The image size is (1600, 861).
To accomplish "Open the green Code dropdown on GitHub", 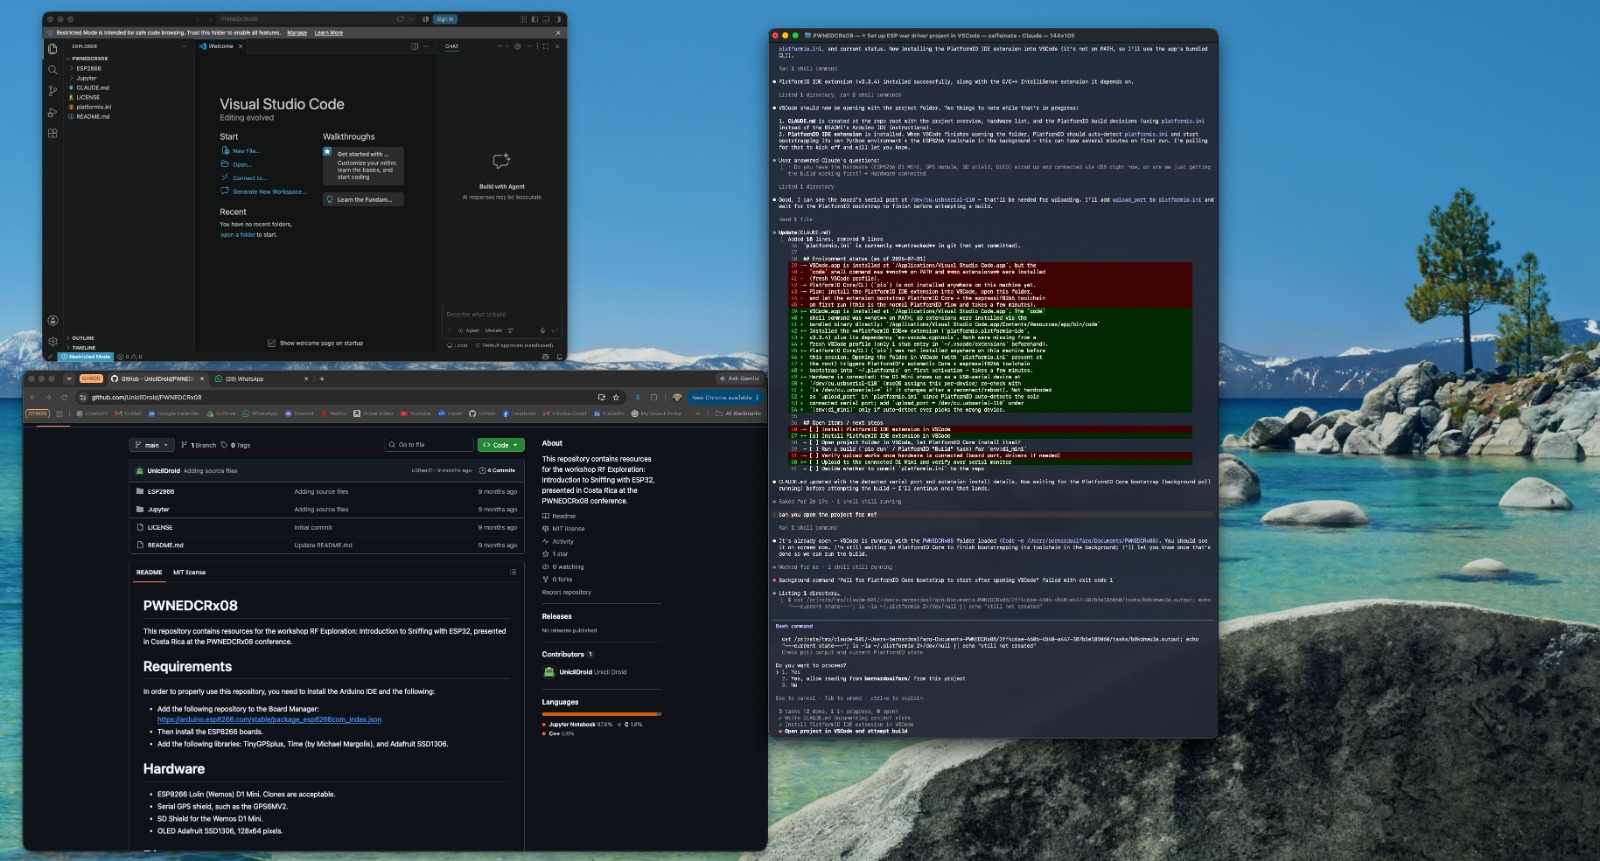I will click(x=501, y=445).
